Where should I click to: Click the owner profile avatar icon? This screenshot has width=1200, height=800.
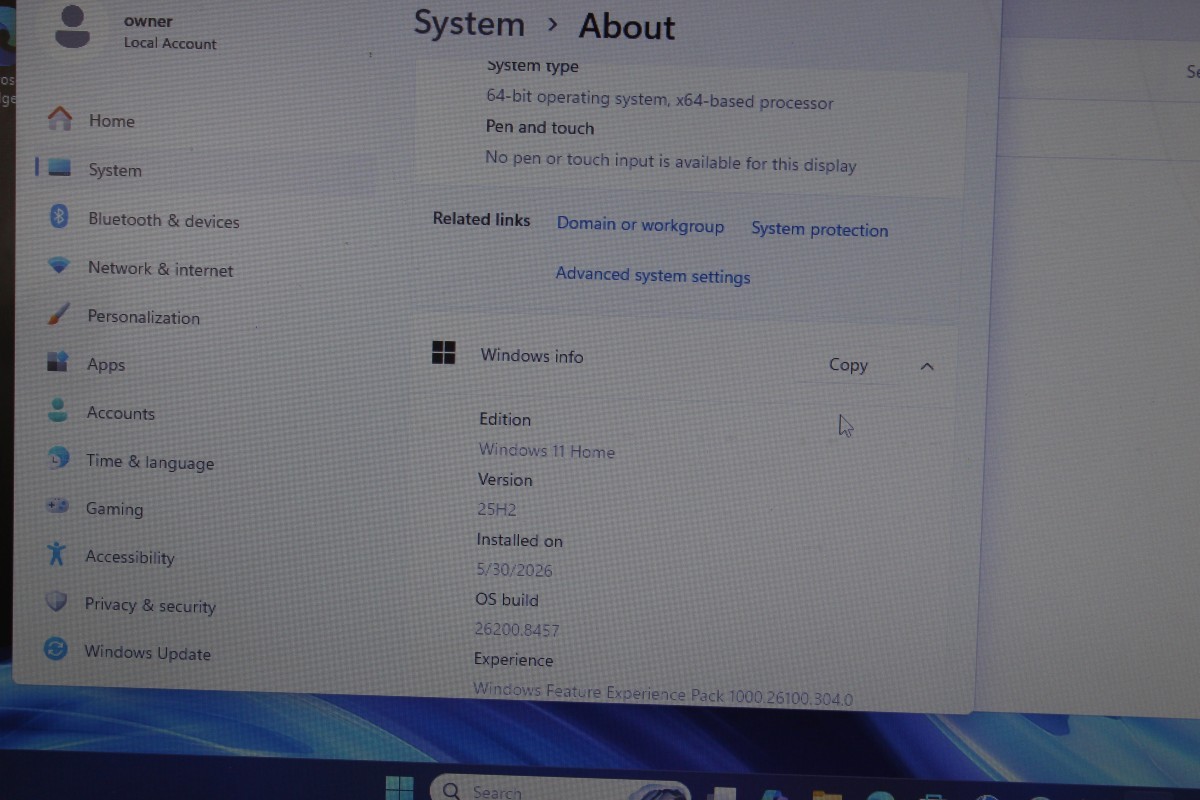(73, 27)
